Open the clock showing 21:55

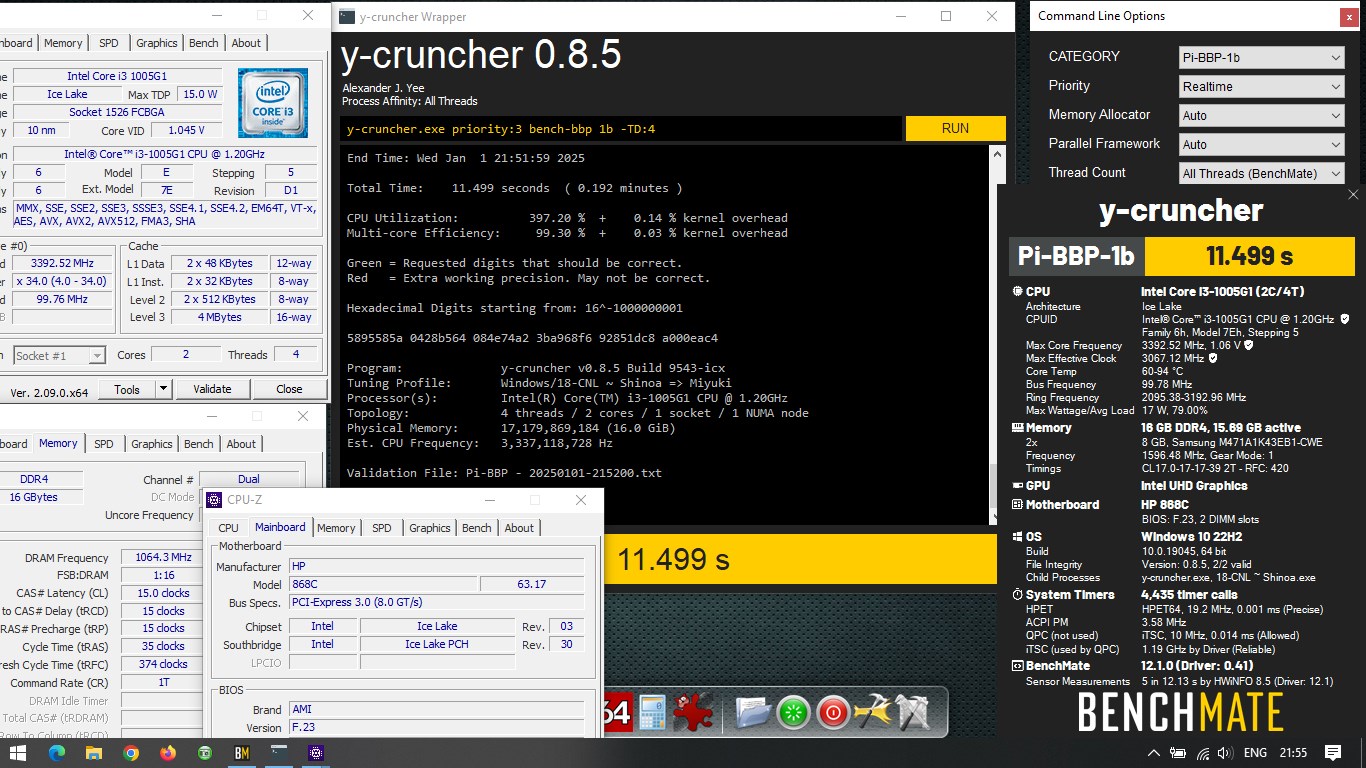coord(1292,753)
